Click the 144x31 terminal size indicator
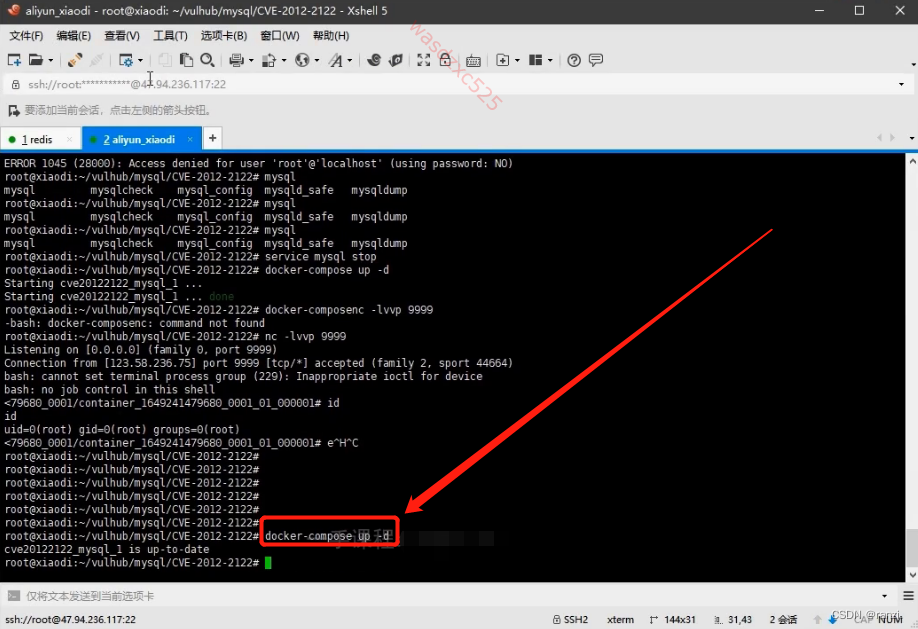Viewport: 918px width, 629px height. [x=673, y=619]
